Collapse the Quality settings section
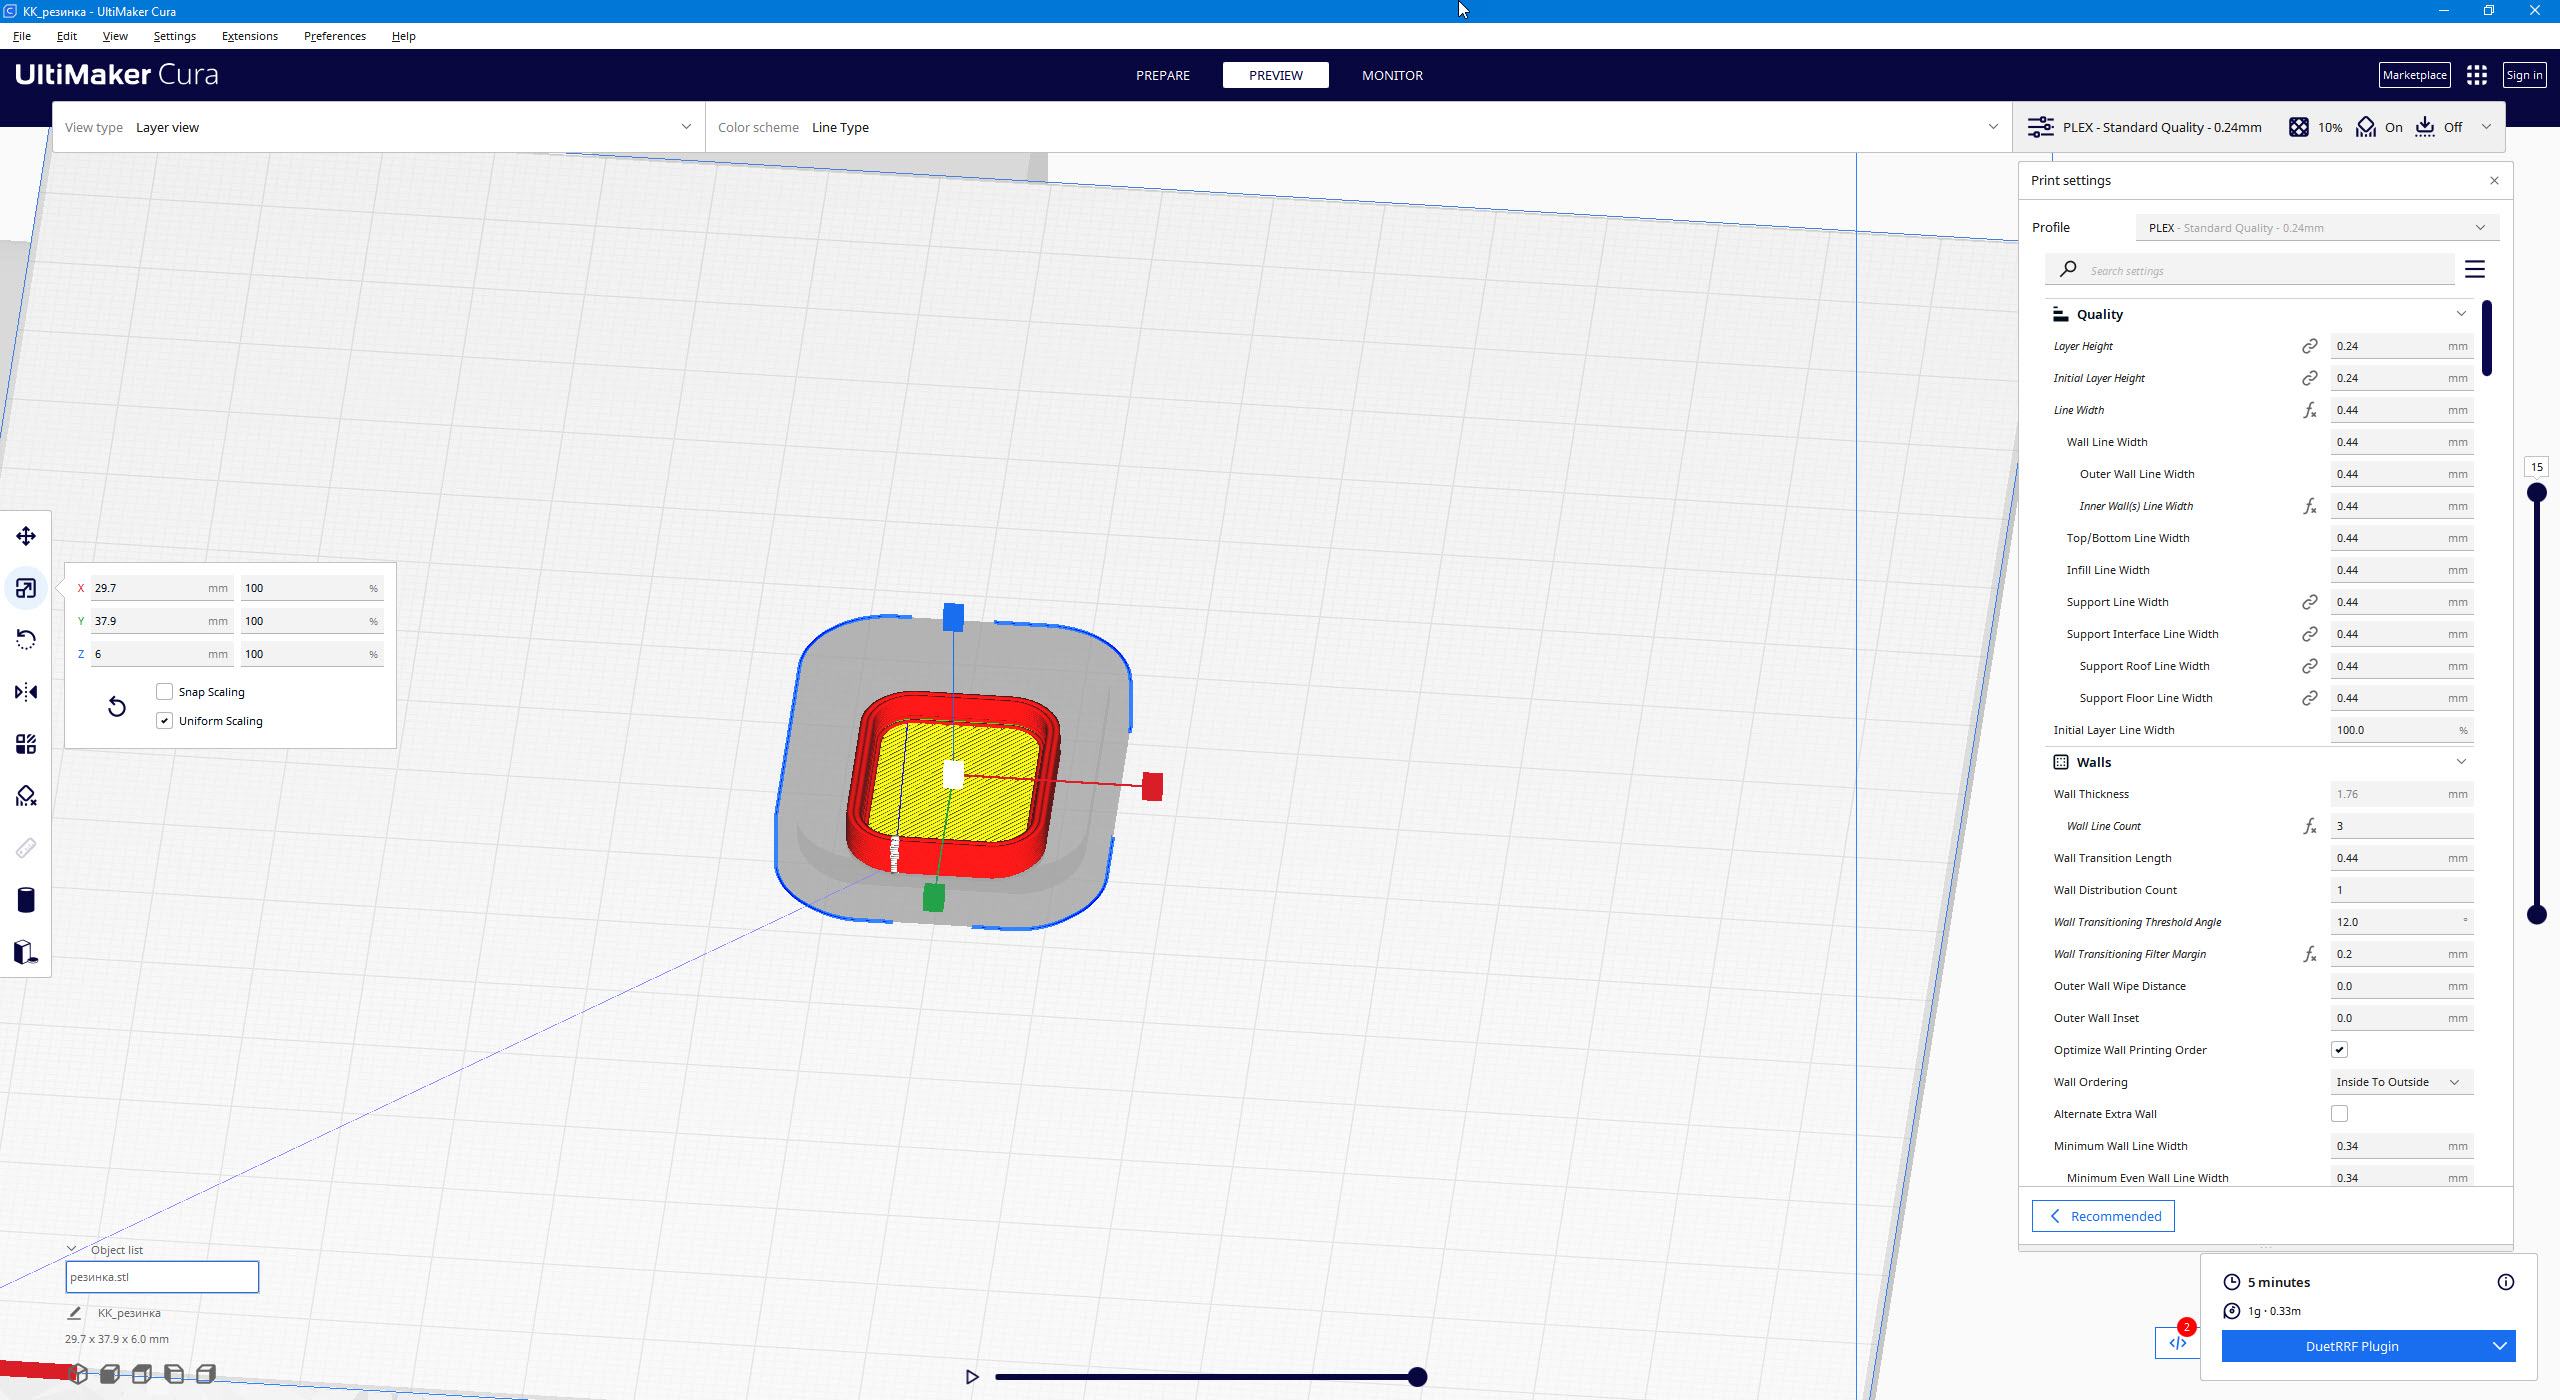2560x1400 pixels. click(2461, 313)
